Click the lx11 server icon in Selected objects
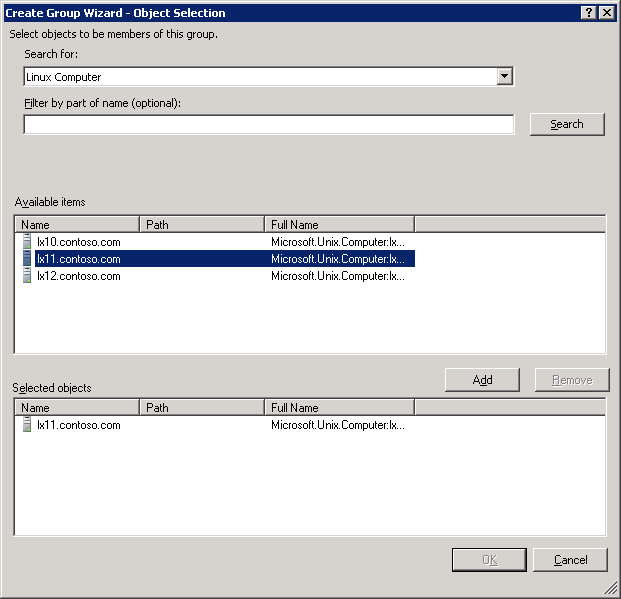The width and height of the screenshot is (621, 599). point(27,425)
